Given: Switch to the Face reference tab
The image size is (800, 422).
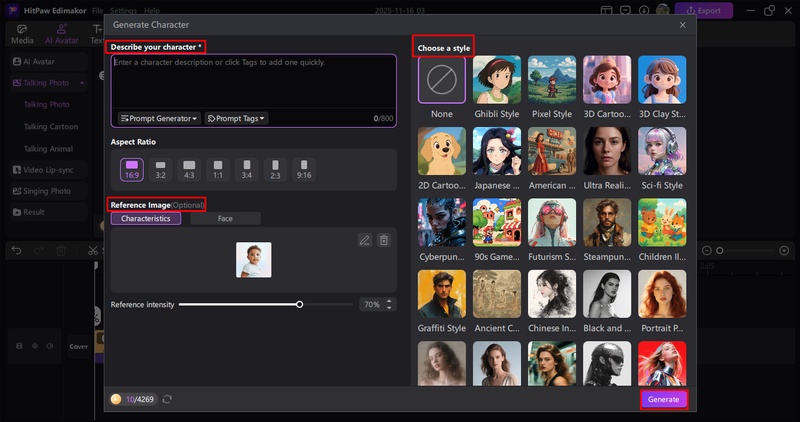Looking at the screenshot, I should [x=225, y=218].
